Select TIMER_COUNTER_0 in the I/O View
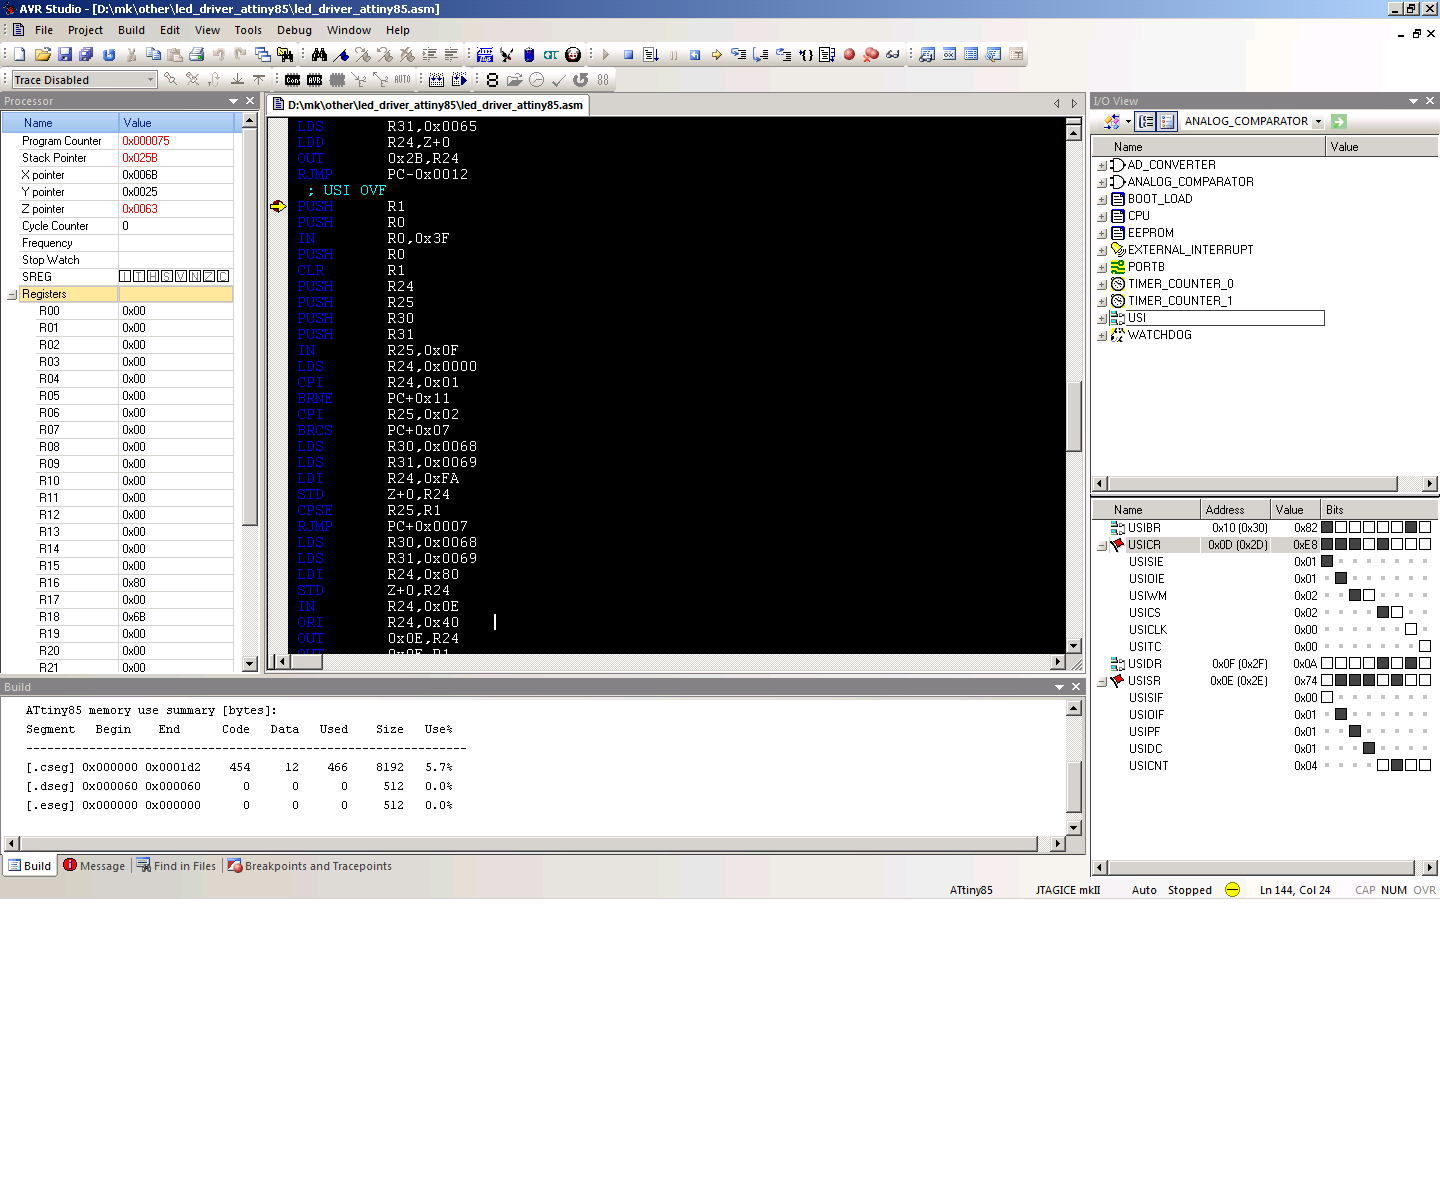Screen dimensions: 1440x1180 click(x=1180, y=284)
